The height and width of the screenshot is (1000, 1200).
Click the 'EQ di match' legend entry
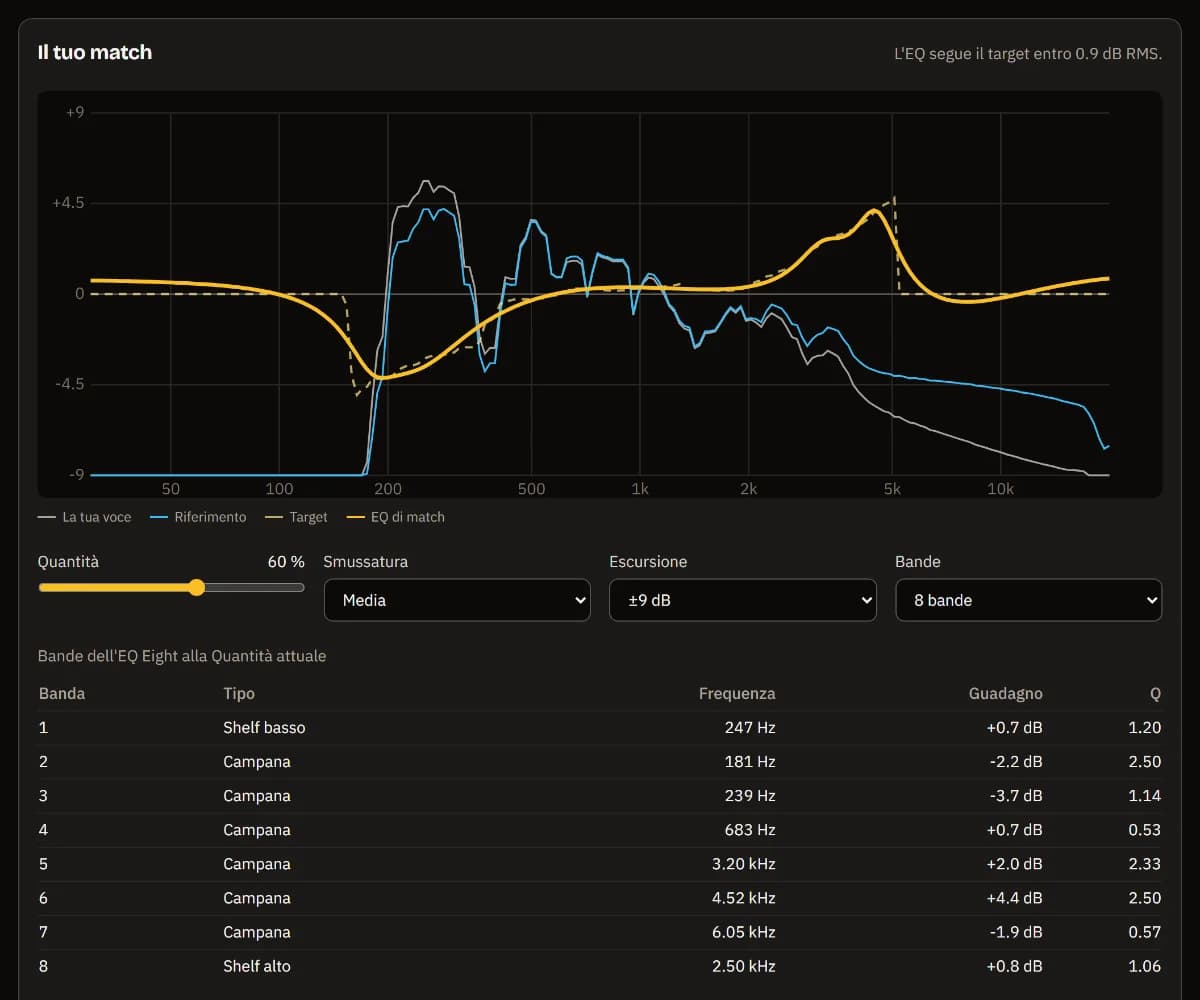(396, 517)
